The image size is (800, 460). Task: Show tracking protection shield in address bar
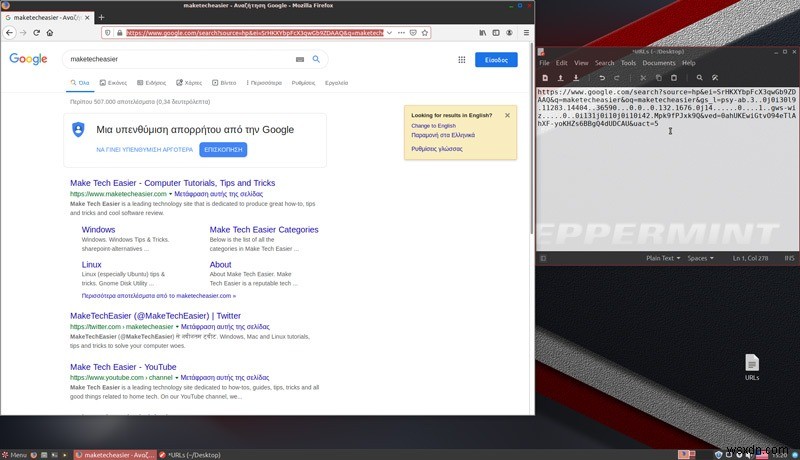(x=108, y=33)
